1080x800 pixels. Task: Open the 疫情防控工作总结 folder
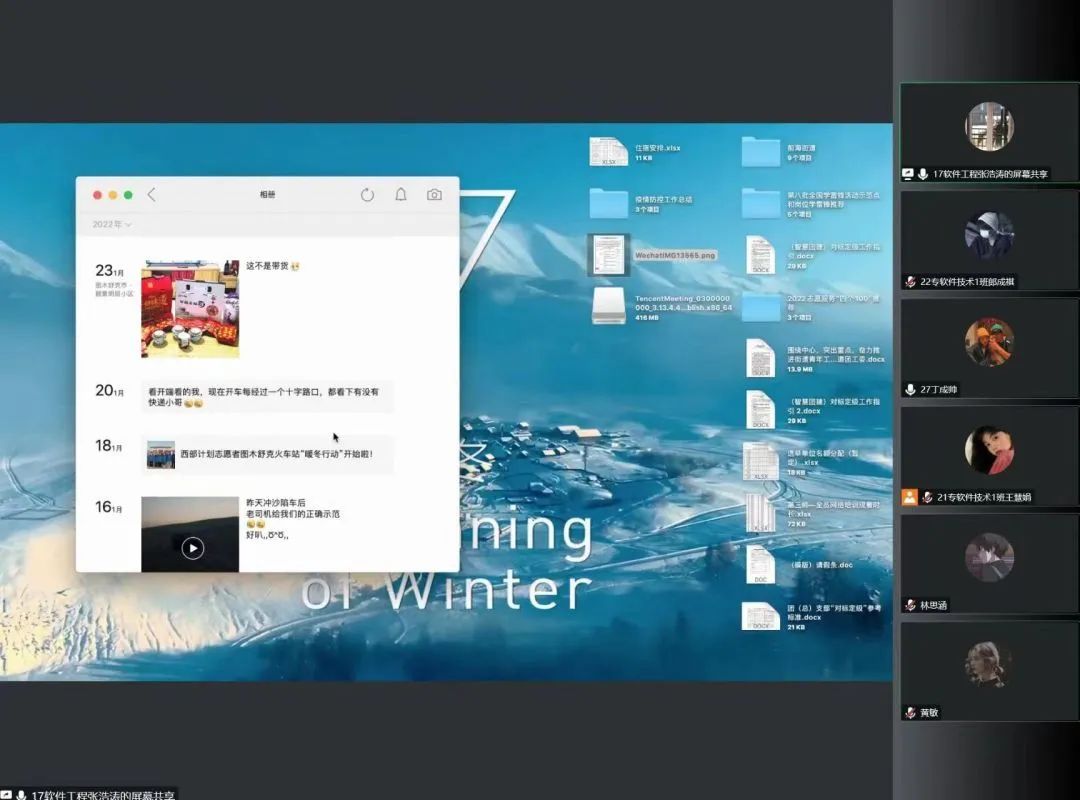pyautogui.click(x=608, y=203)
